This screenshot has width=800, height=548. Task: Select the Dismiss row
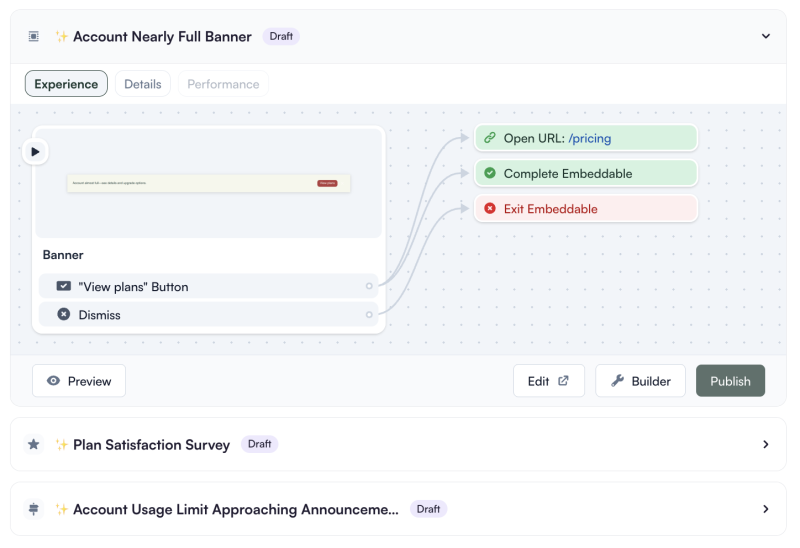point(209,314)
